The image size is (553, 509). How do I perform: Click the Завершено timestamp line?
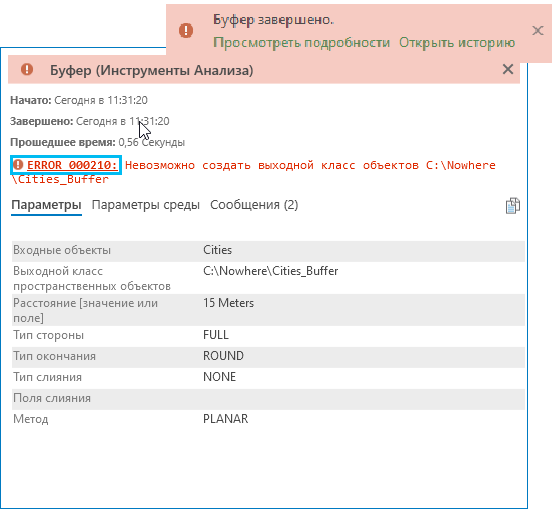[x=90, y=121]
